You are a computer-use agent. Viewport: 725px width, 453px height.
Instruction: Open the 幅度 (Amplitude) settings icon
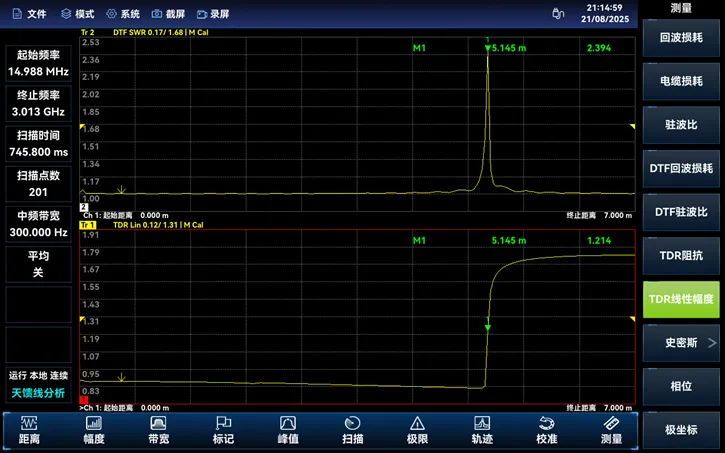tap(94, 424)
